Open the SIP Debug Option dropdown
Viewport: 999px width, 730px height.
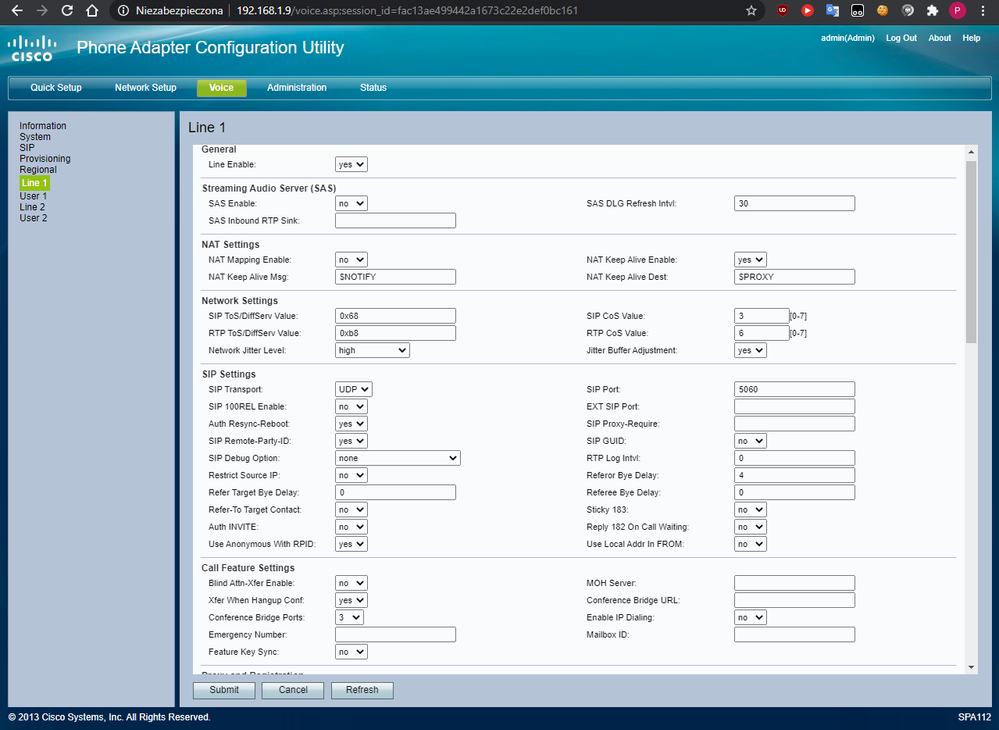(397, 458)
